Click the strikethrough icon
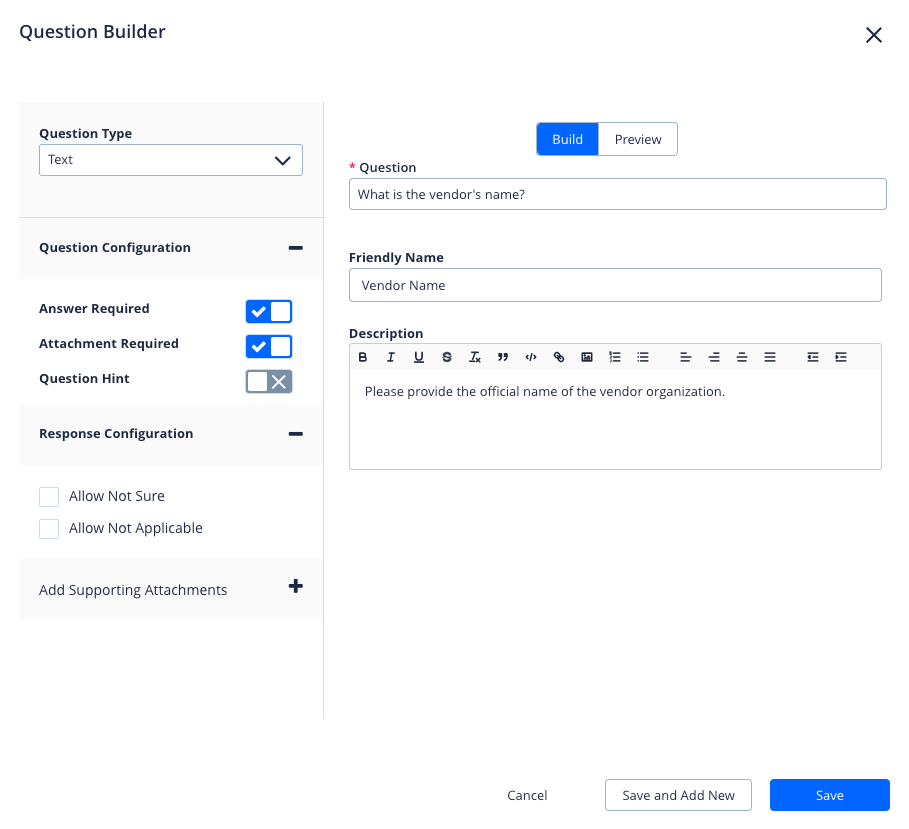This screenshot has width=909, height=829. coord(447,357)
